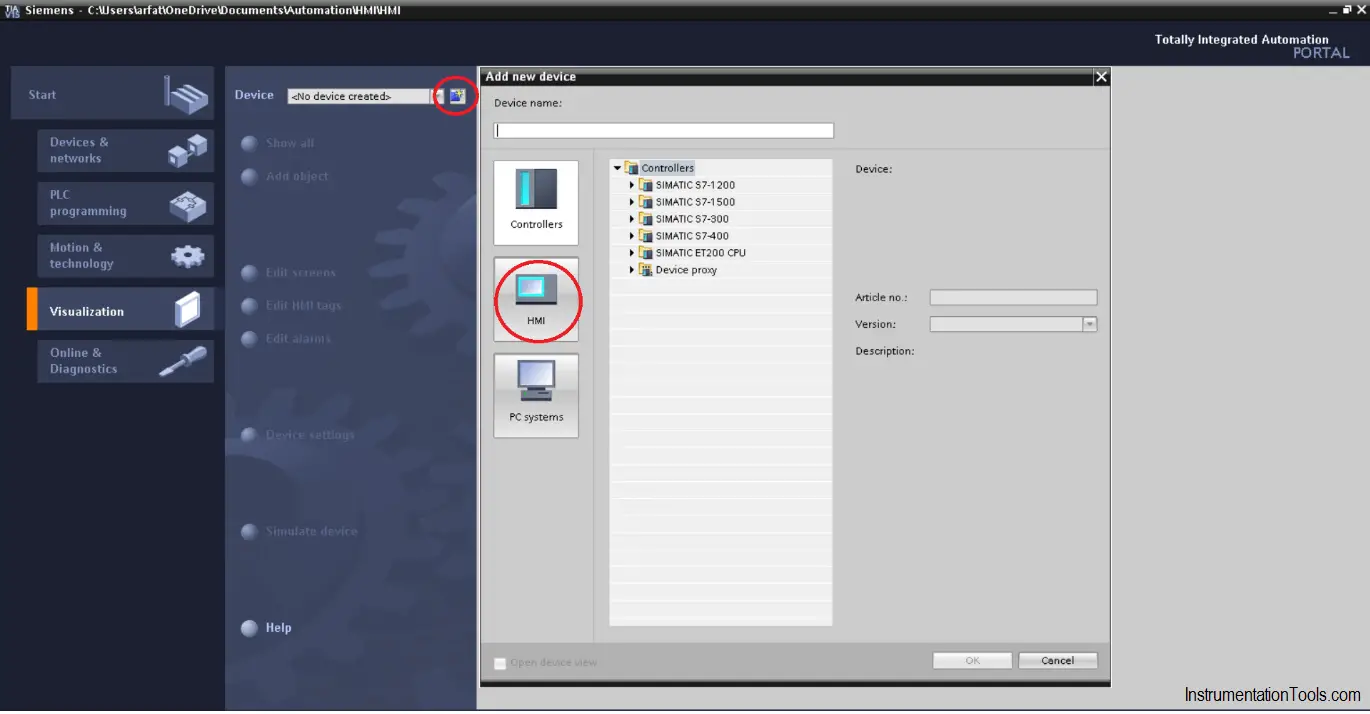This screenshot has height=714, width=1370.
Task: Expand the SIMATIC S7-1200 node
Action: (632, 185)
